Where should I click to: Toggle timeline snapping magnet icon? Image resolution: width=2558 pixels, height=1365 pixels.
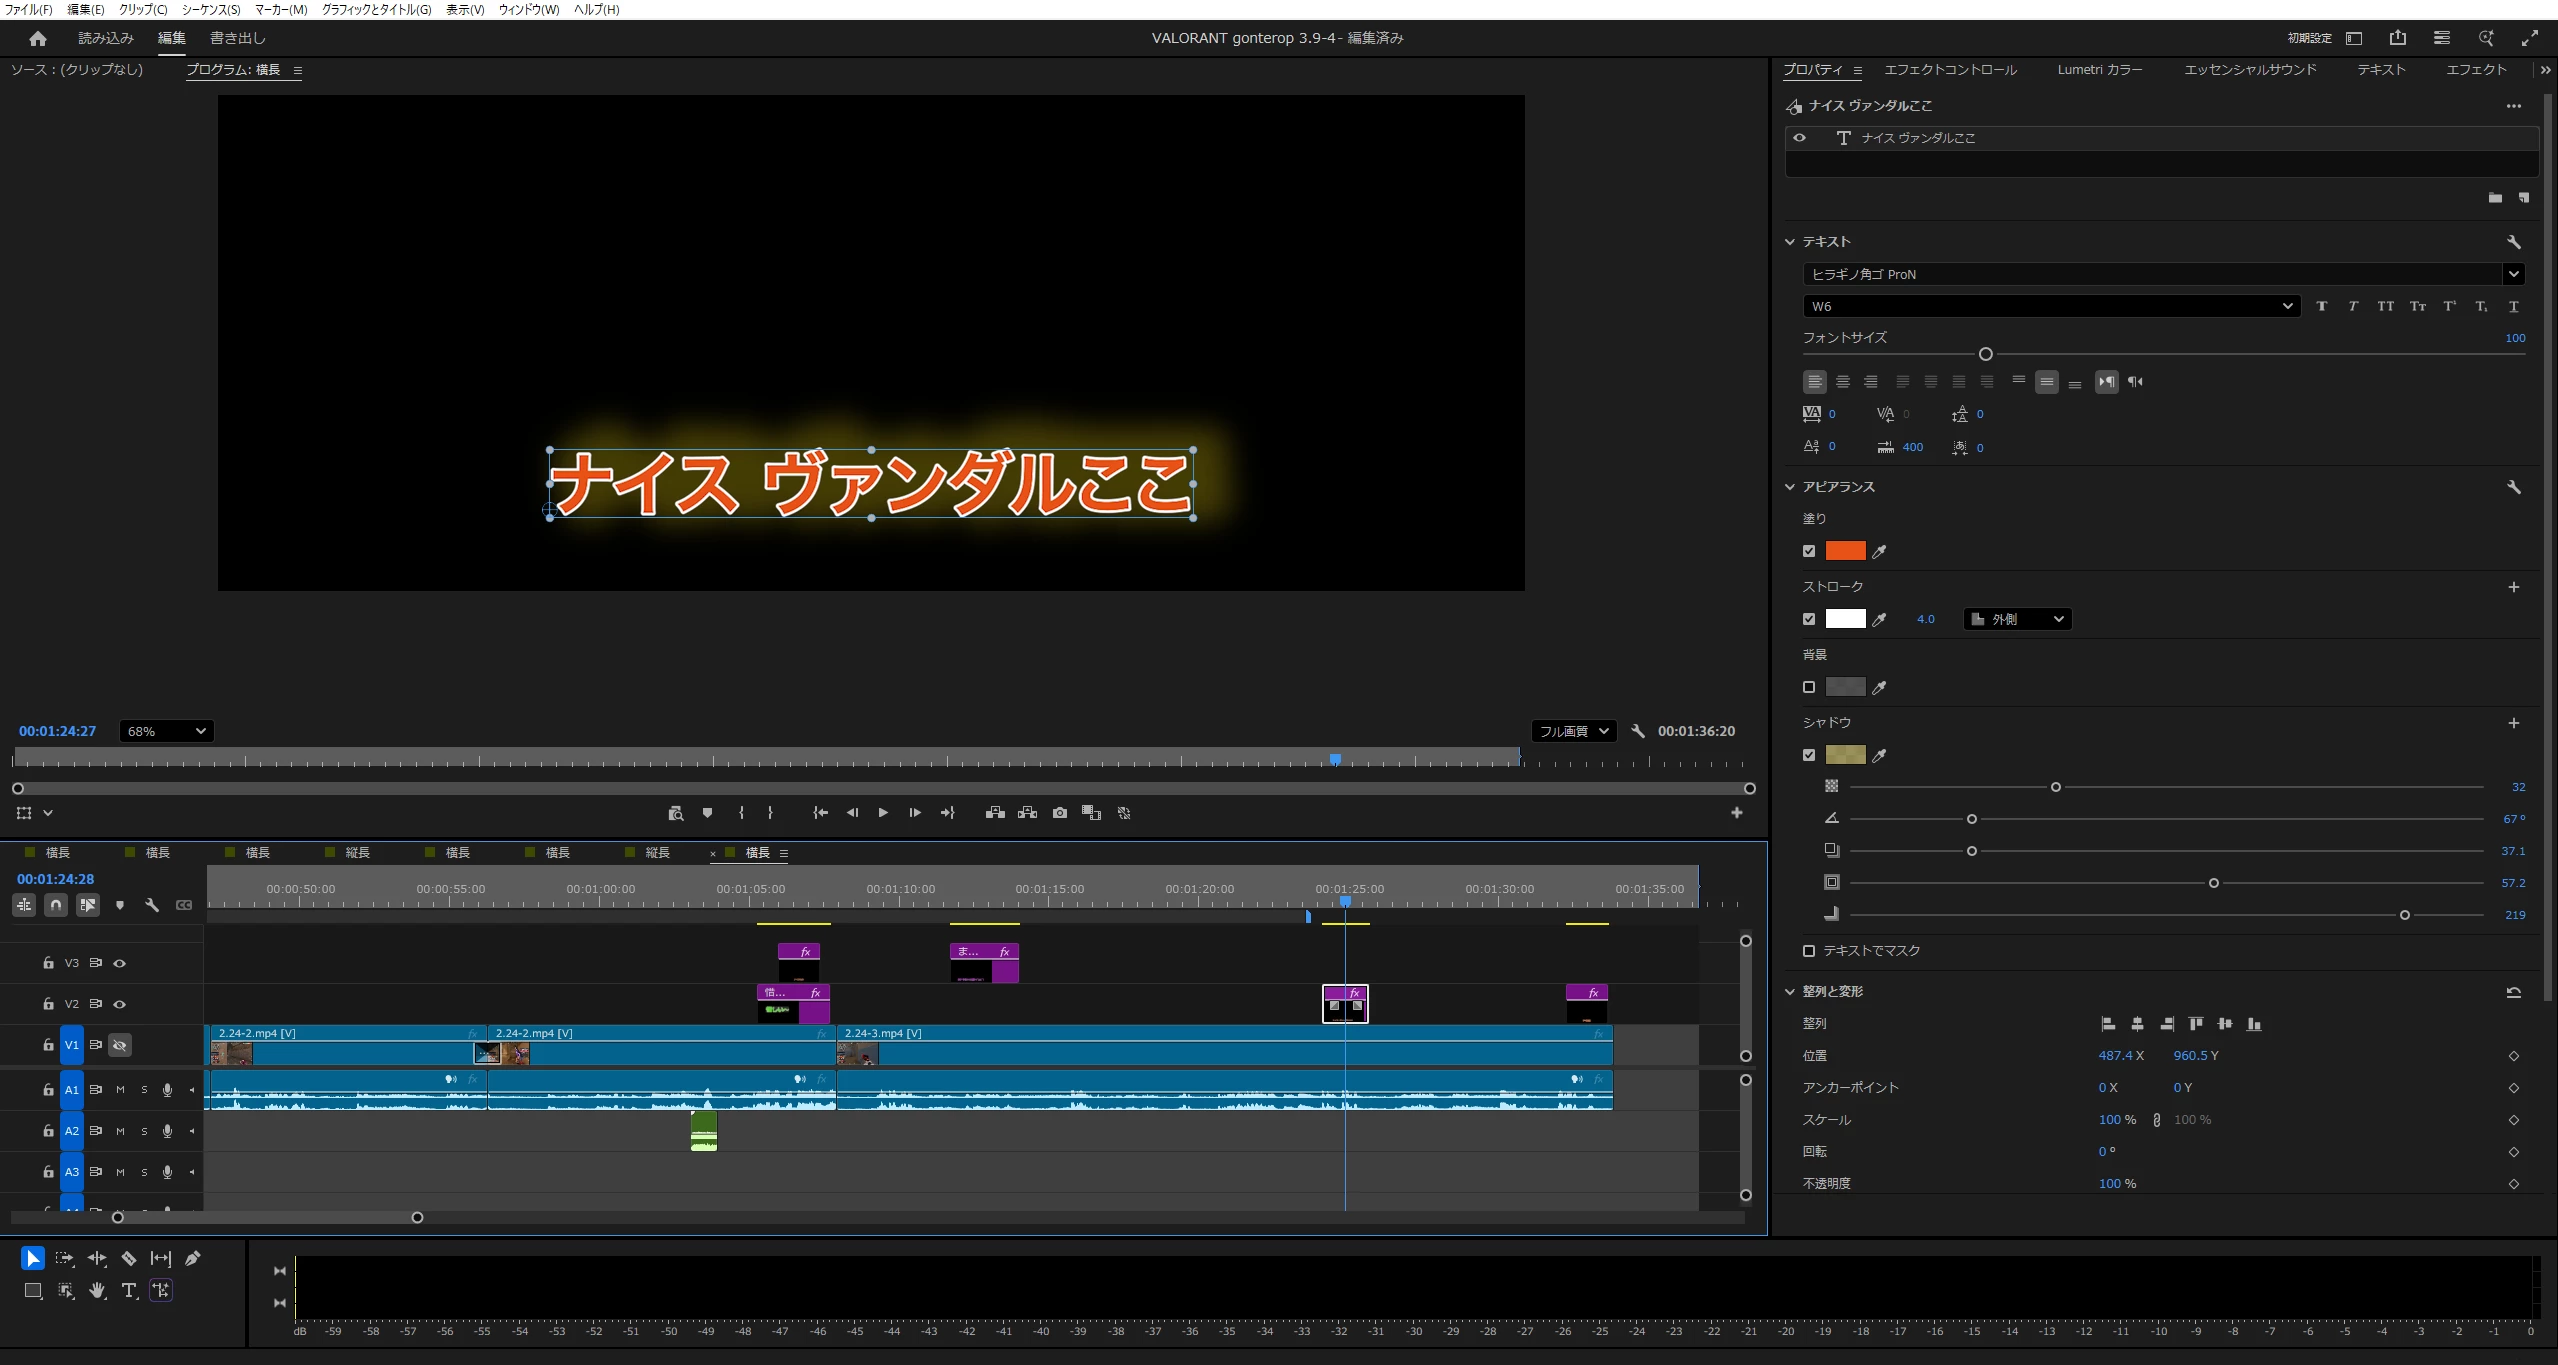coord(56,905)
